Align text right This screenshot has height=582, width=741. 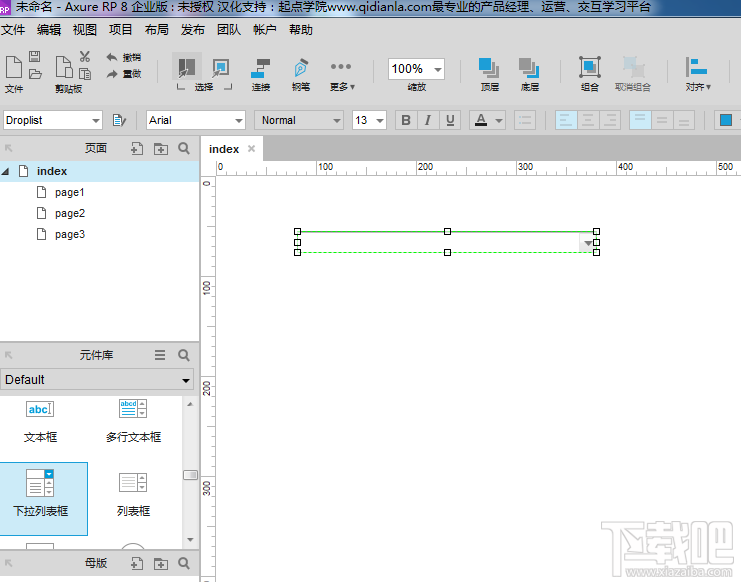(x=610, y=120)
